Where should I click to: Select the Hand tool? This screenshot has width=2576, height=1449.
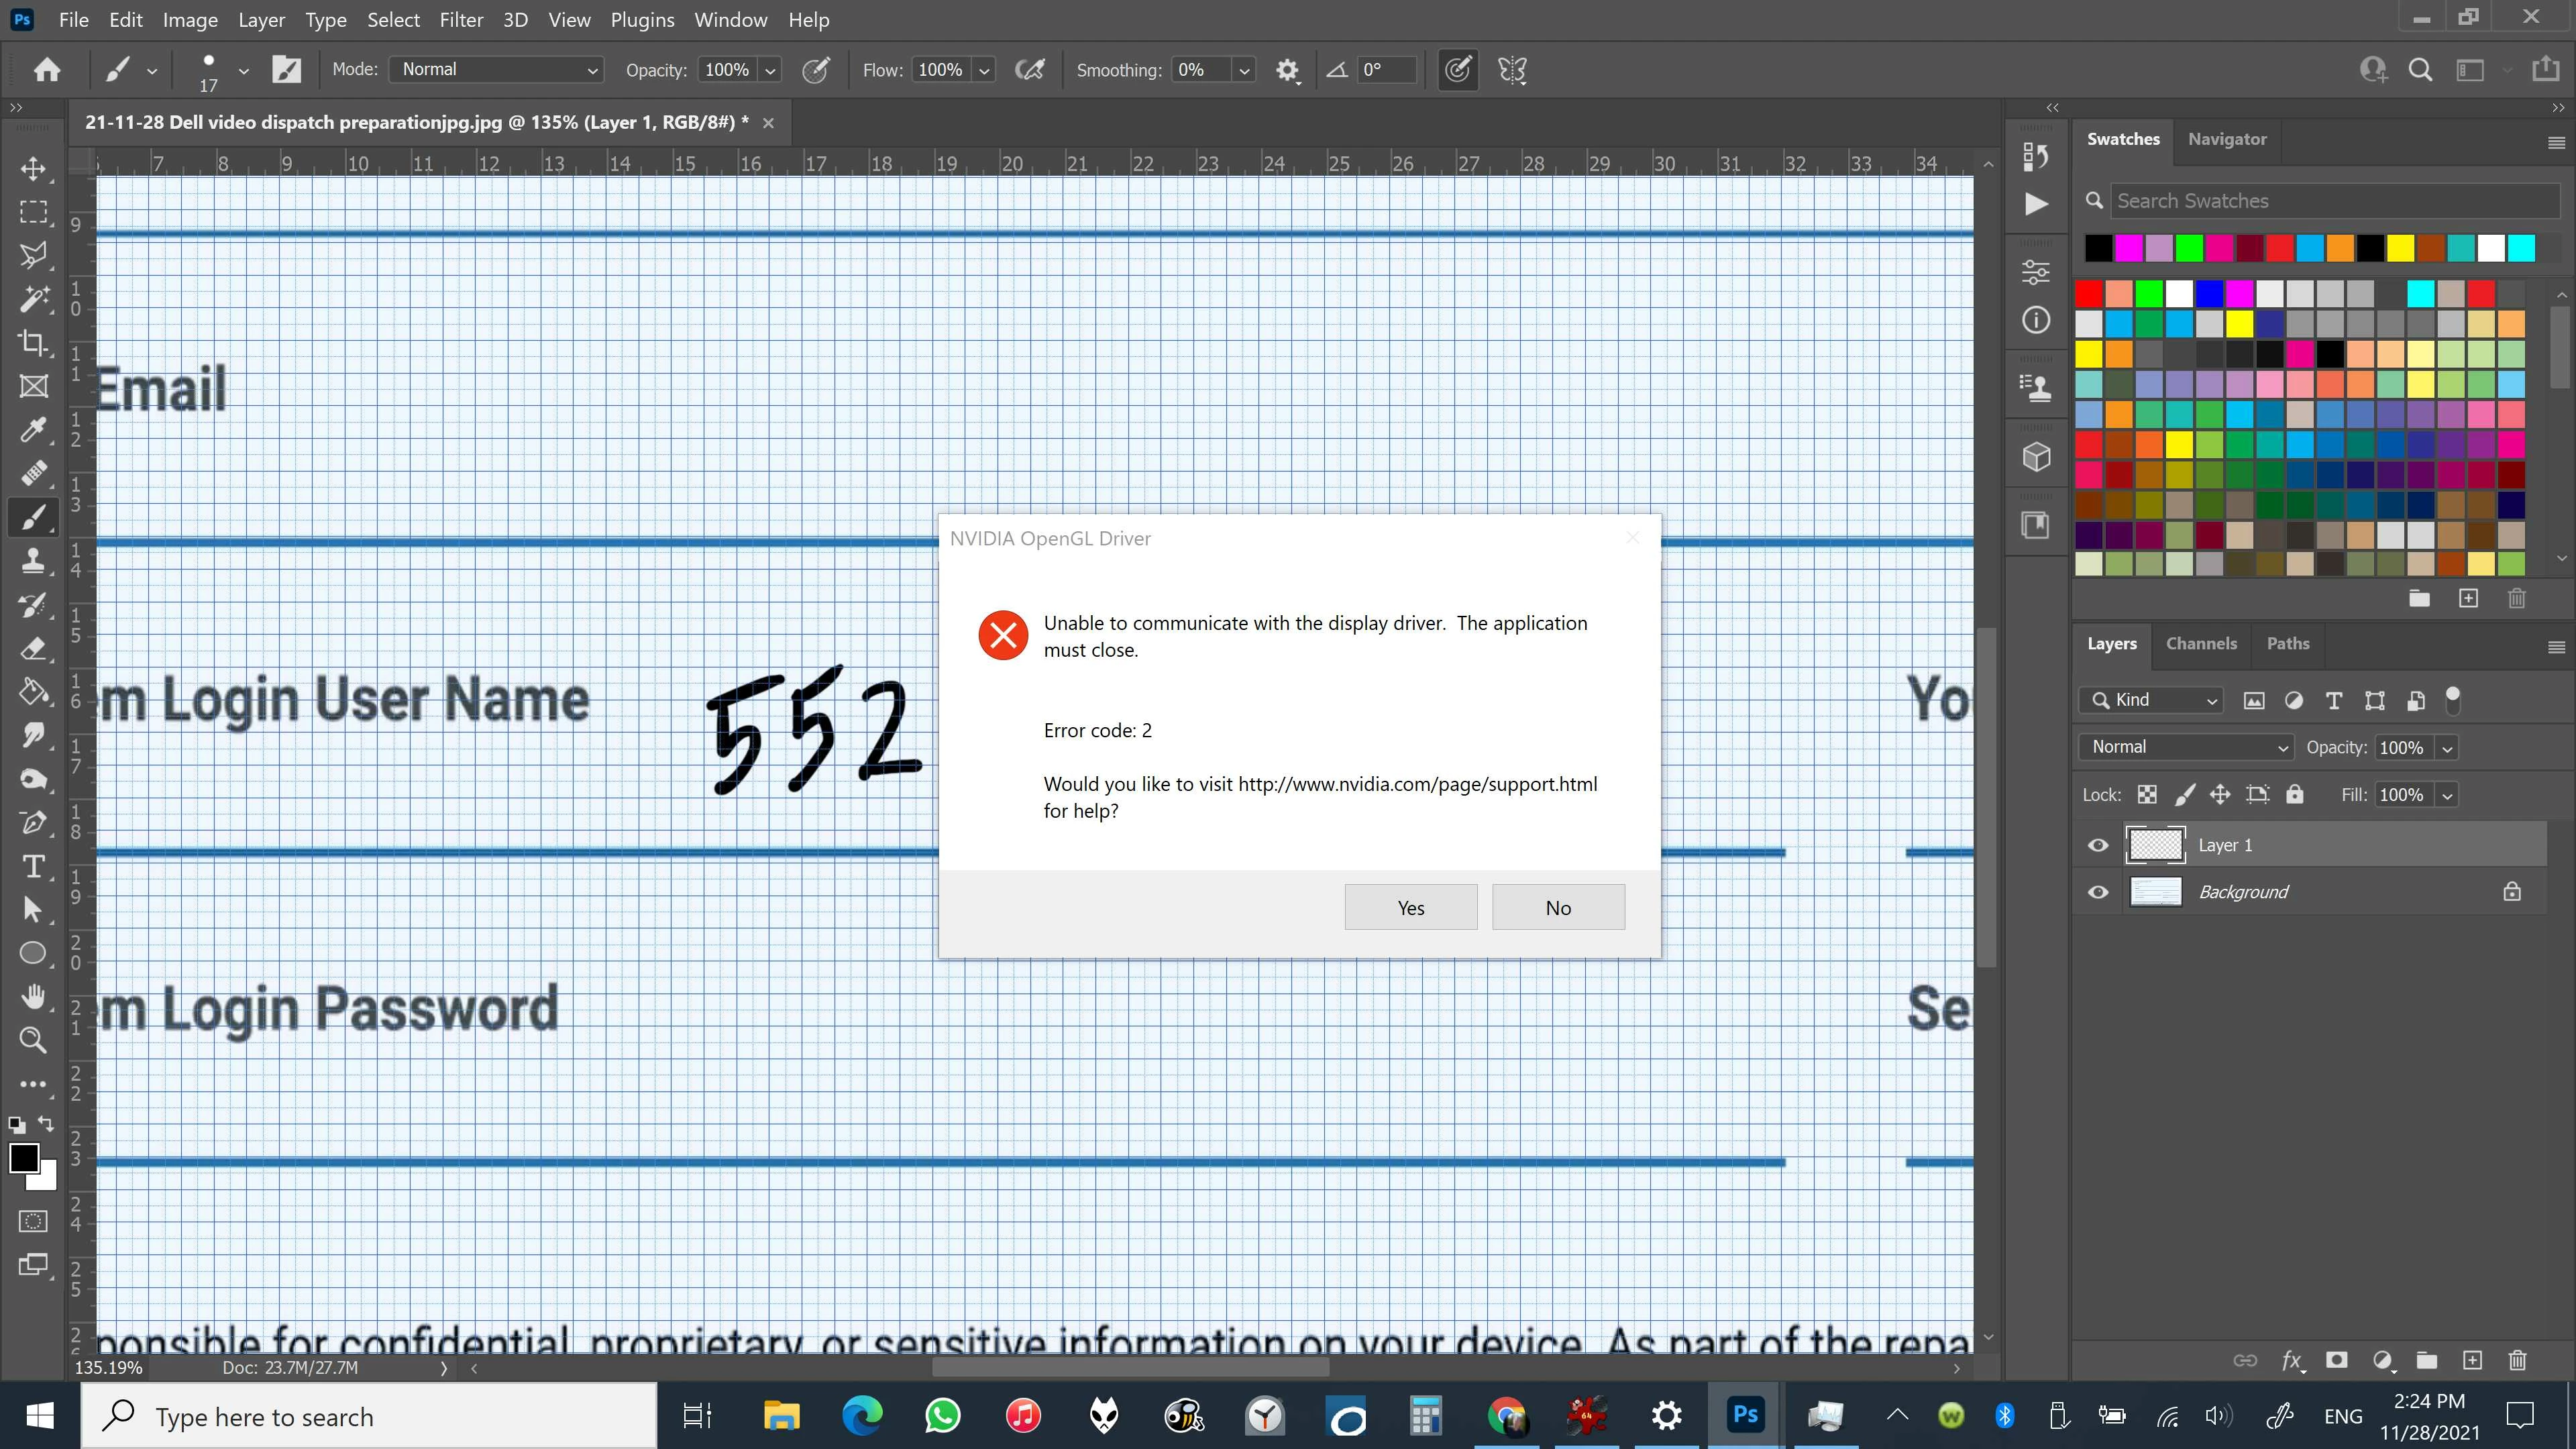coord(33,996)
